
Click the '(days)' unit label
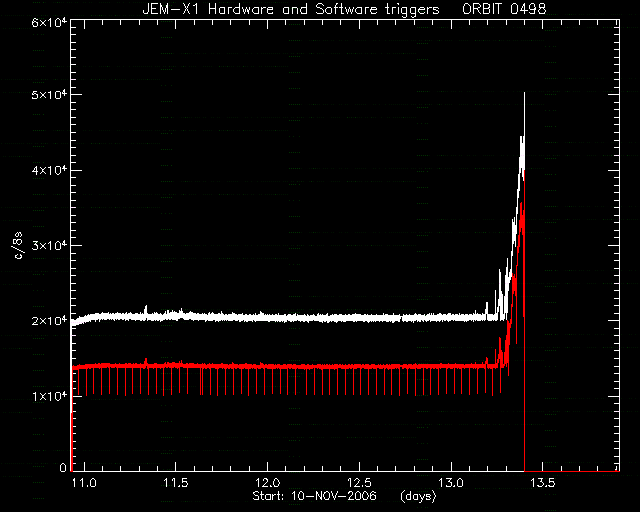pyautogui.click(x=418, y=496)
